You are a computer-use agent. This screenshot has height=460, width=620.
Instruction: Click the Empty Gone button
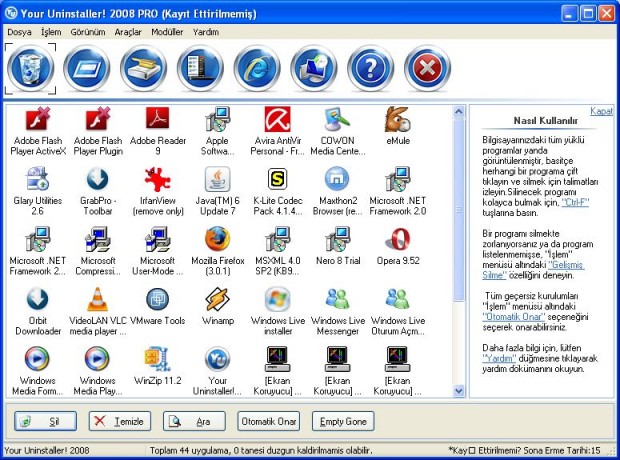coord(343,421)
